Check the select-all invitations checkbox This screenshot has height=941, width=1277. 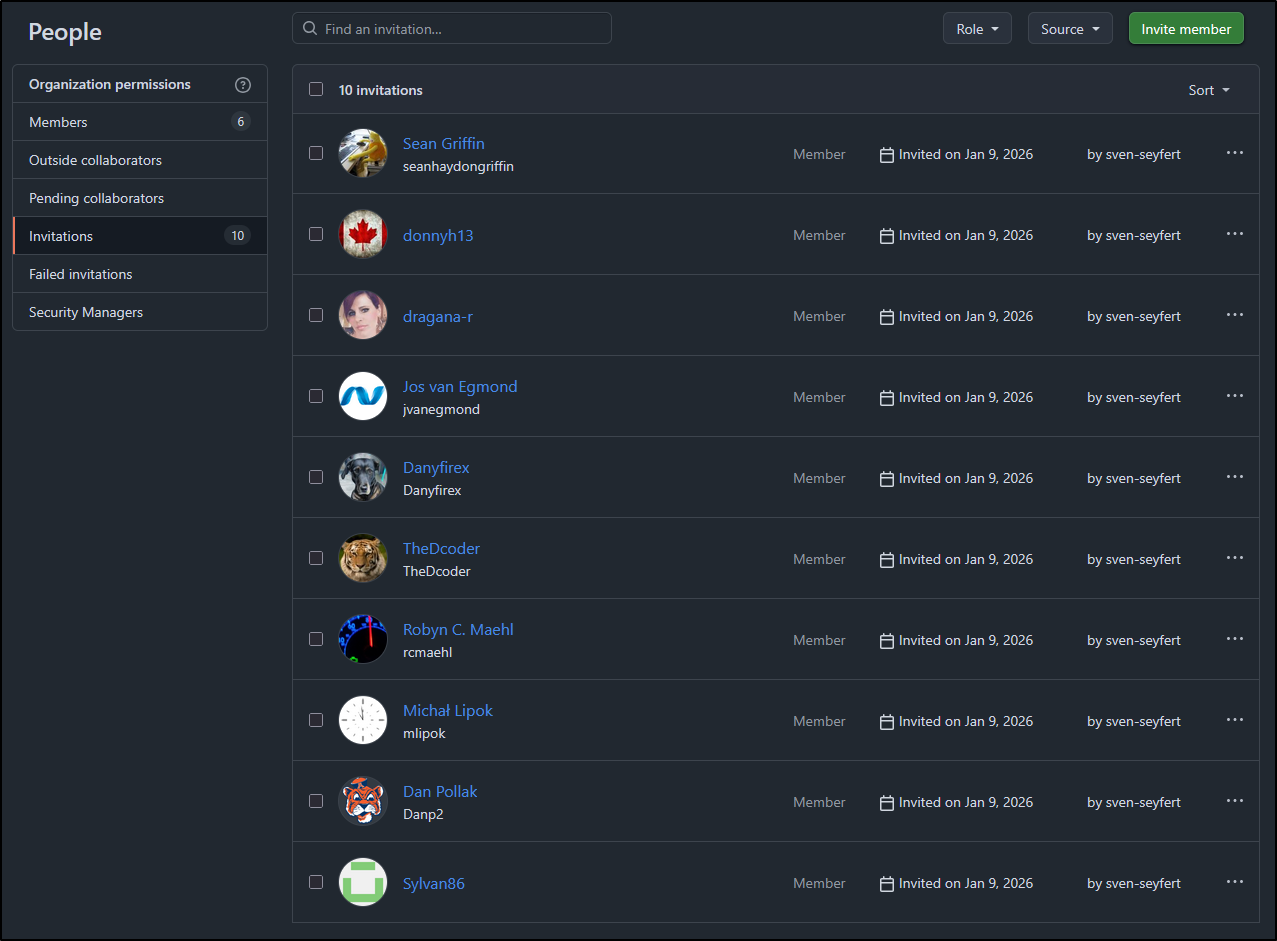(315, 89)
